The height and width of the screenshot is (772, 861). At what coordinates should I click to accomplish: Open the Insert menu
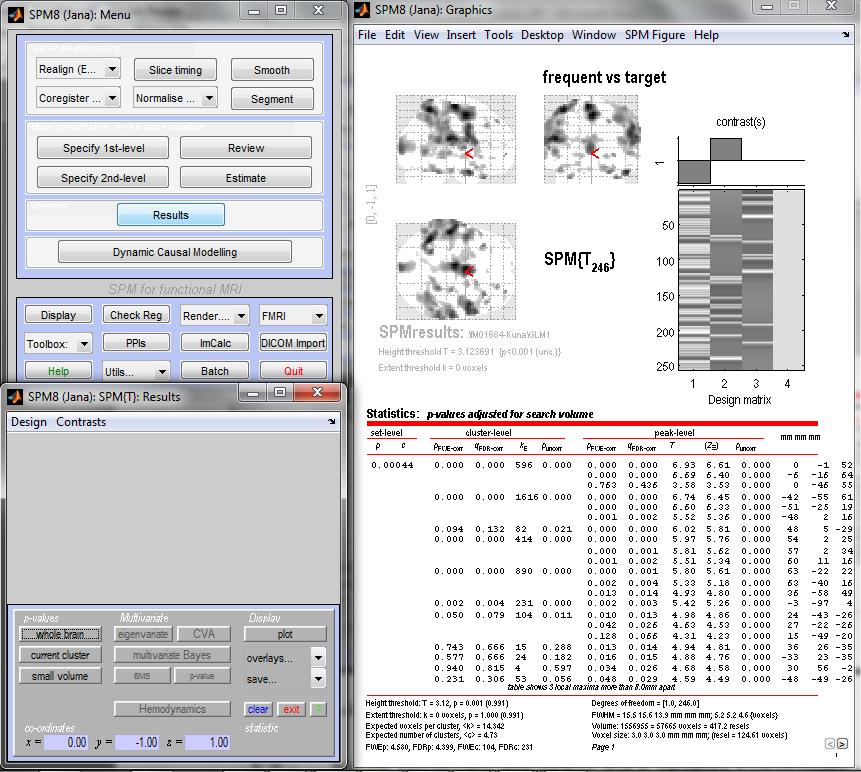pos(461,35)
